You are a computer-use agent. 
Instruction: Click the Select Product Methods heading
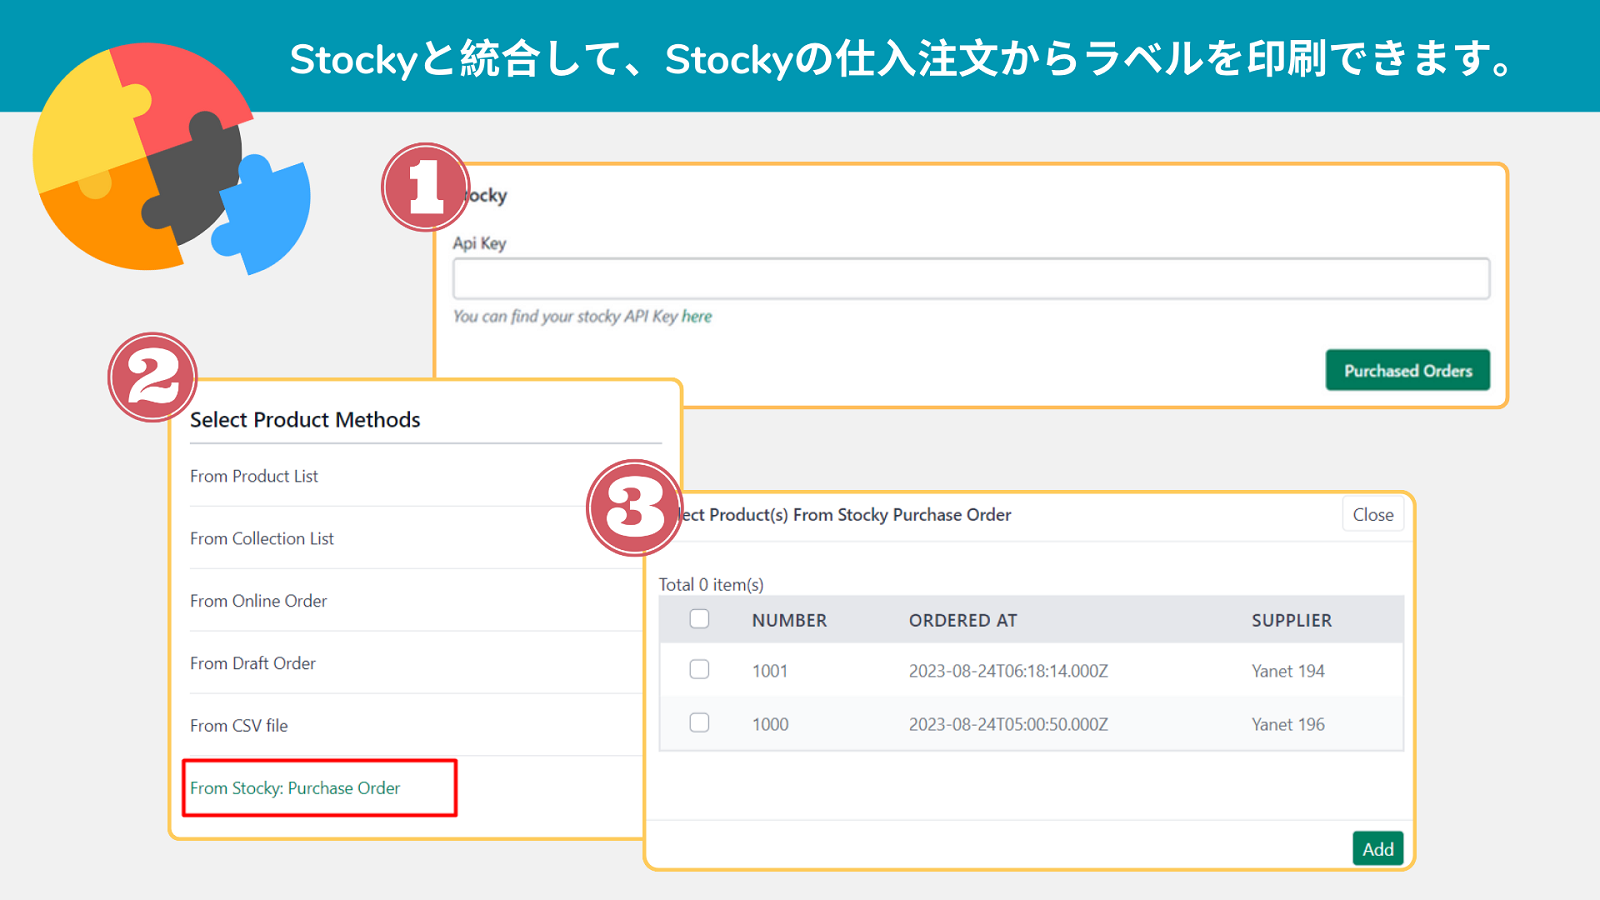click(x=305, y=420)
